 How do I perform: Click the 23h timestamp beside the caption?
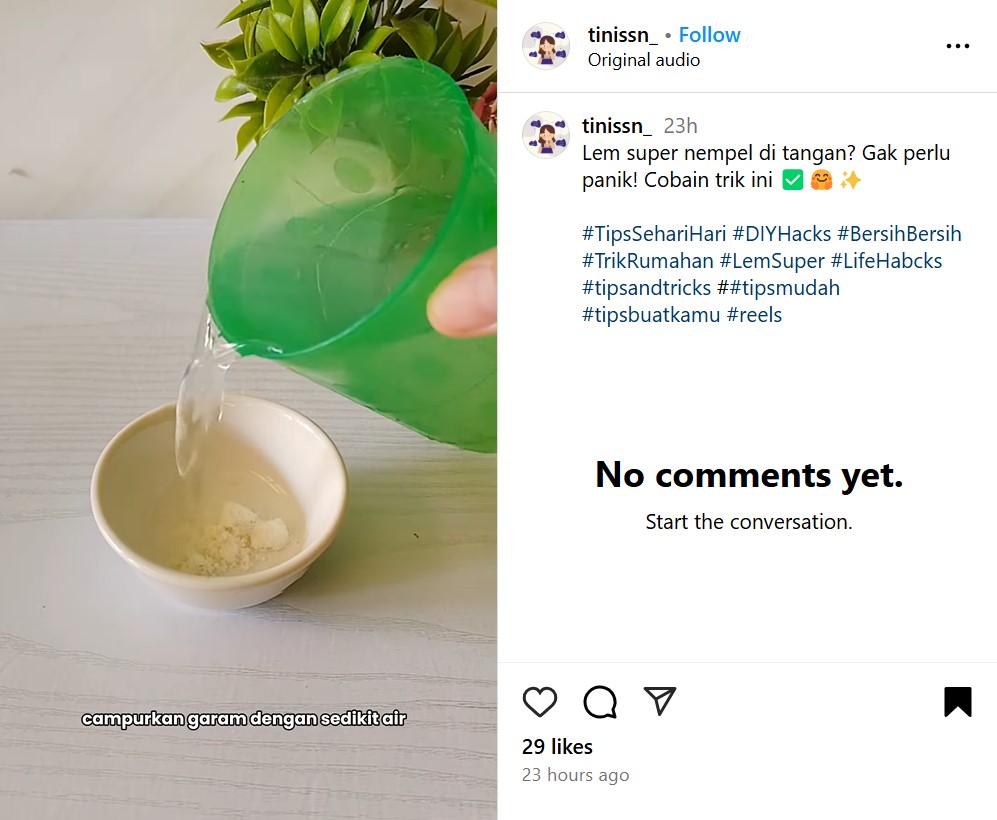click(x=679, y=125)
